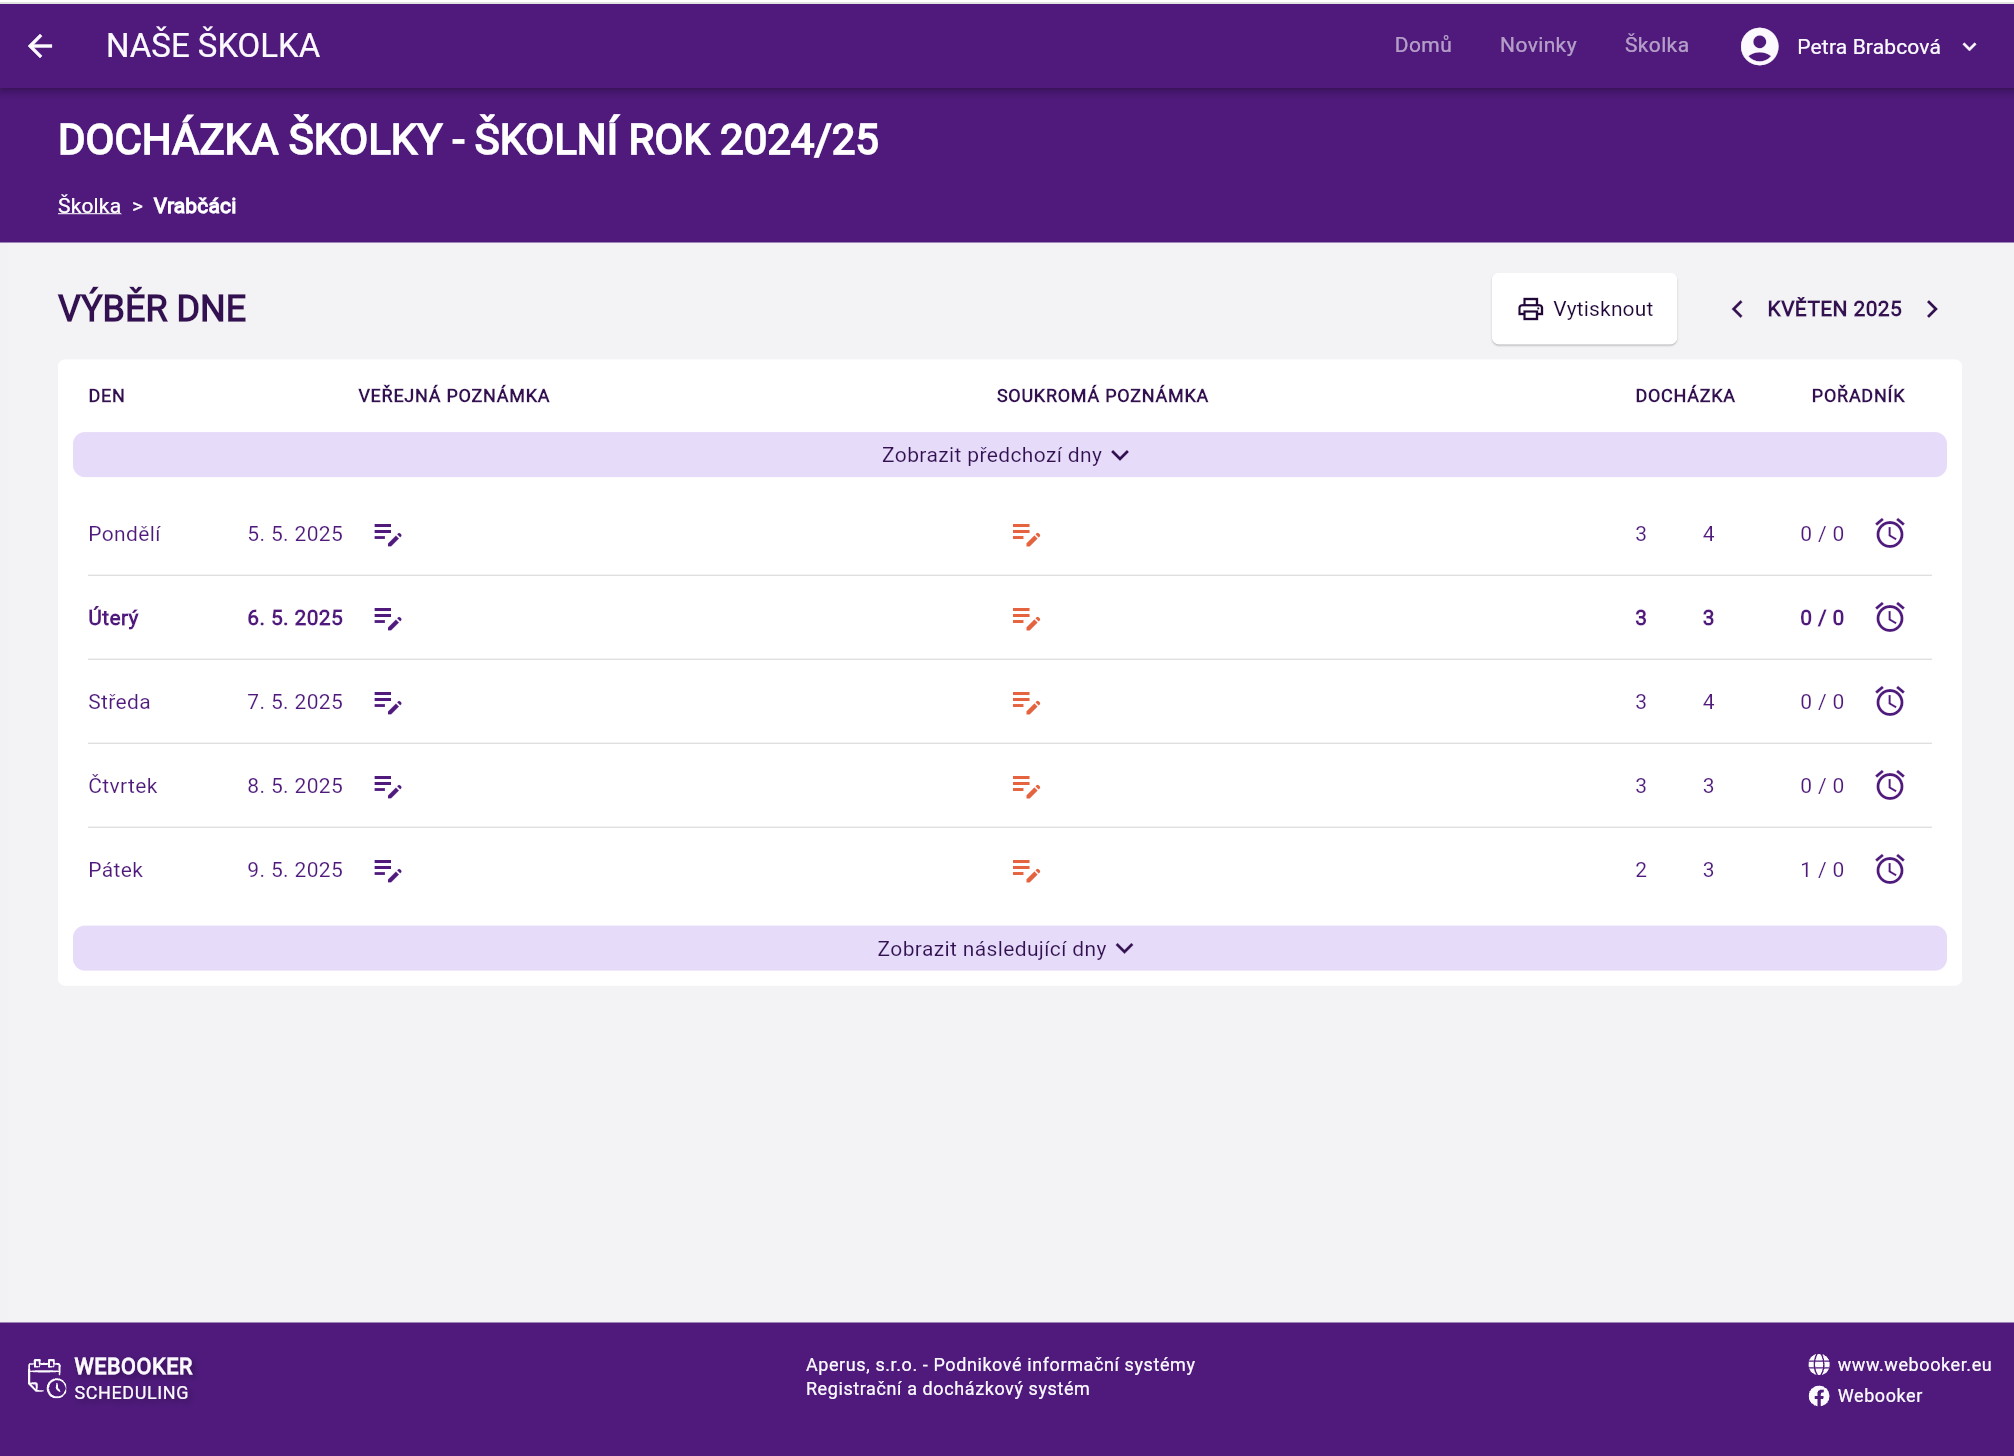Viewport: 2014px width, 1456px height.
Task: Go to next month after Květen 2025
Action: click(1932, 309)
